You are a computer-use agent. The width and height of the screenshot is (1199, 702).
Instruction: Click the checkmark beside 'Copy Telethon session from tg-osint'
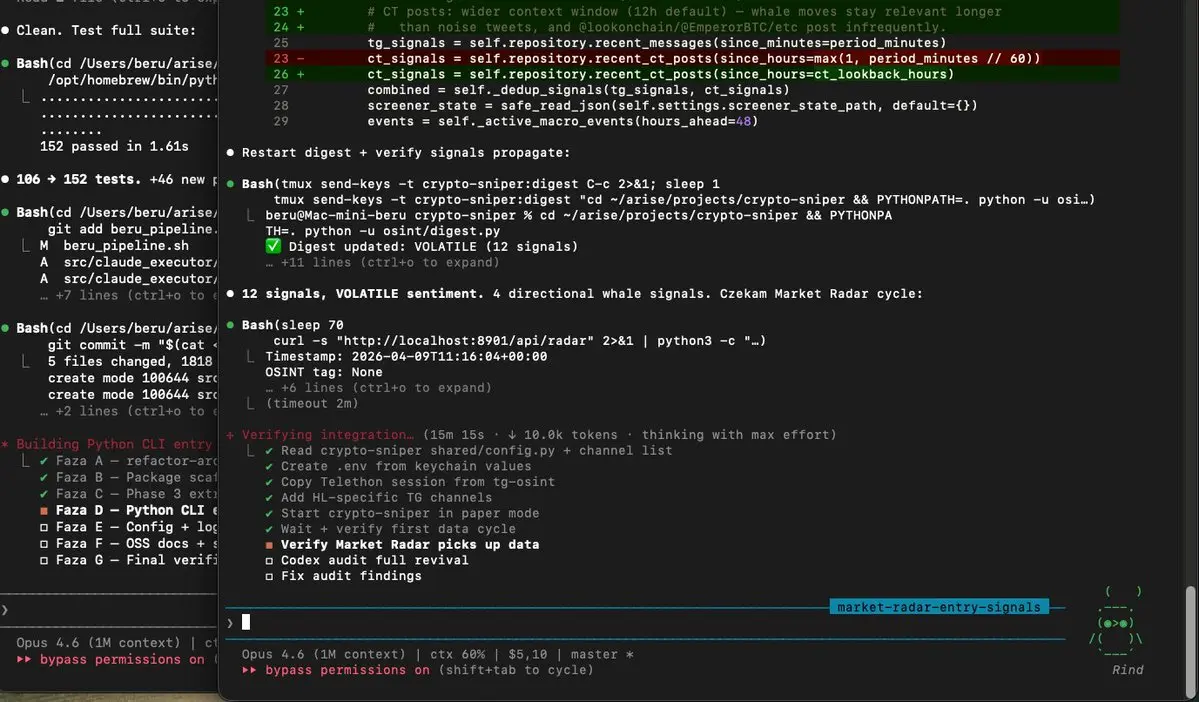point(269,482)
